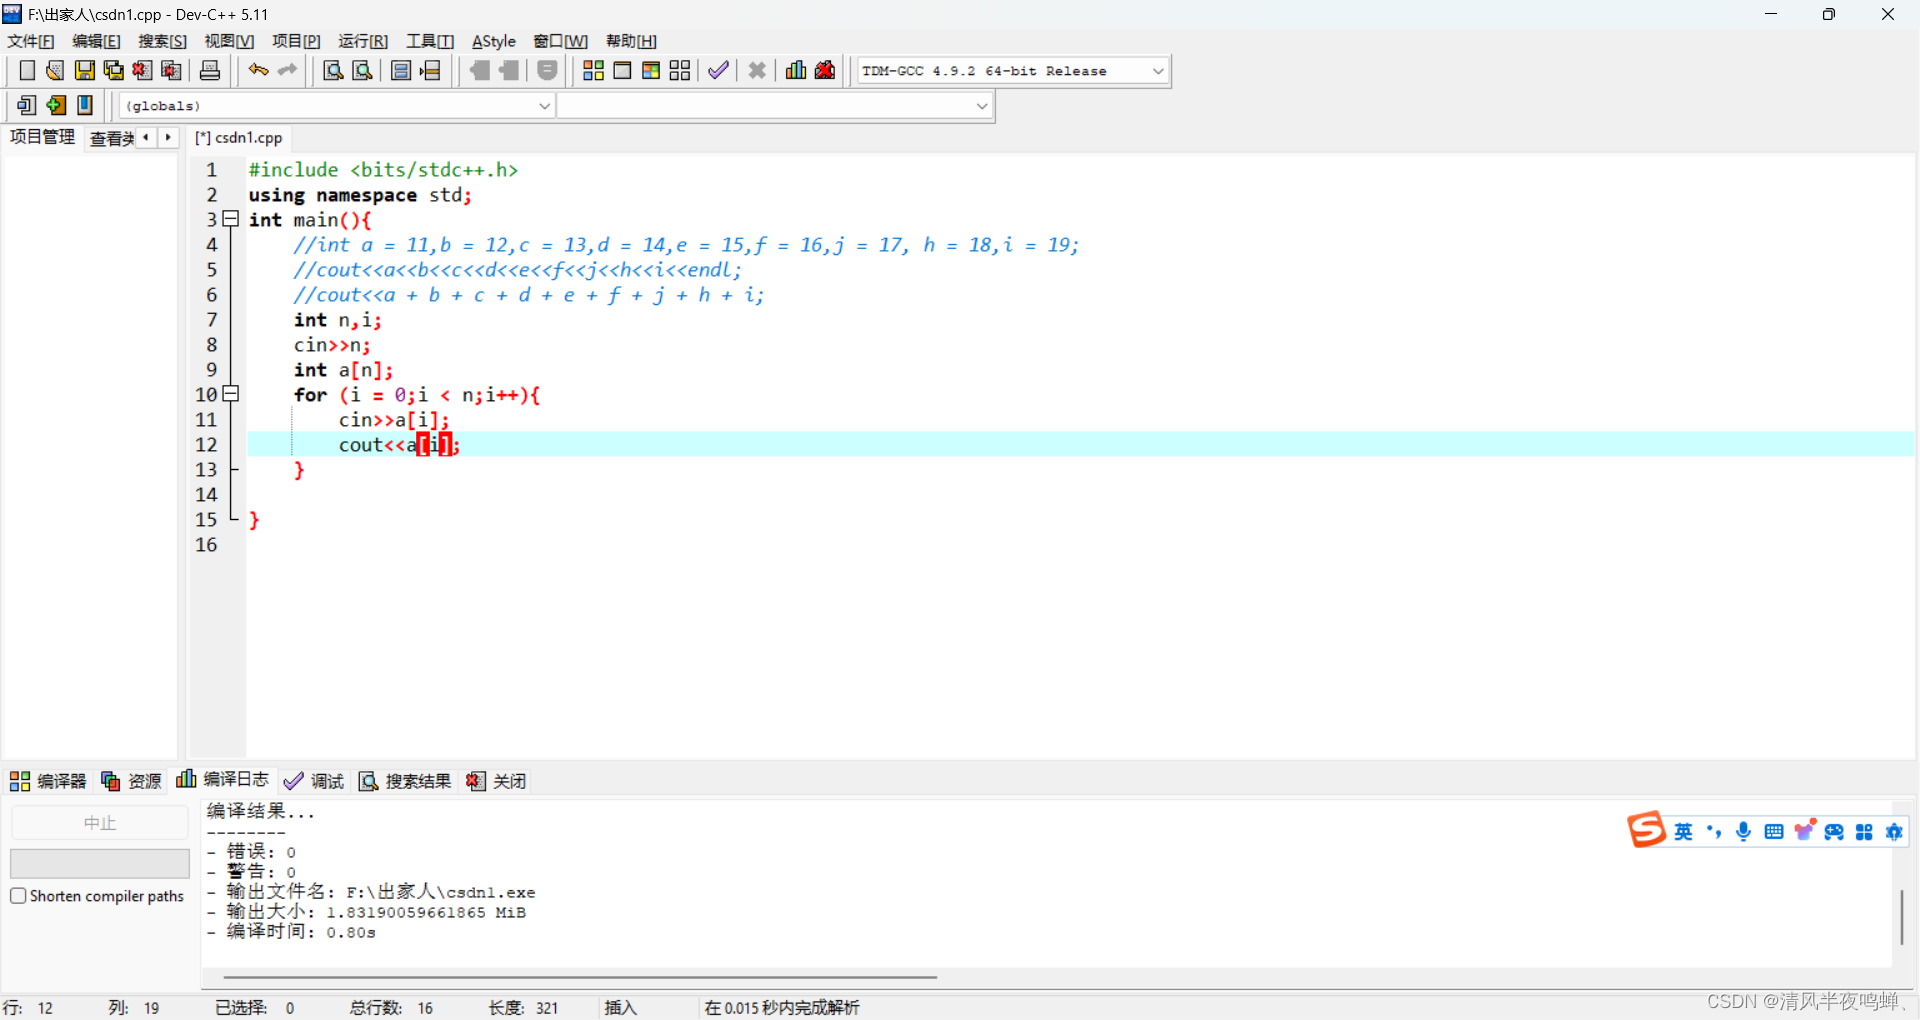This screenshot has height=1020, width=1920.
Task: Save all open files
Action: click(114, 70)
